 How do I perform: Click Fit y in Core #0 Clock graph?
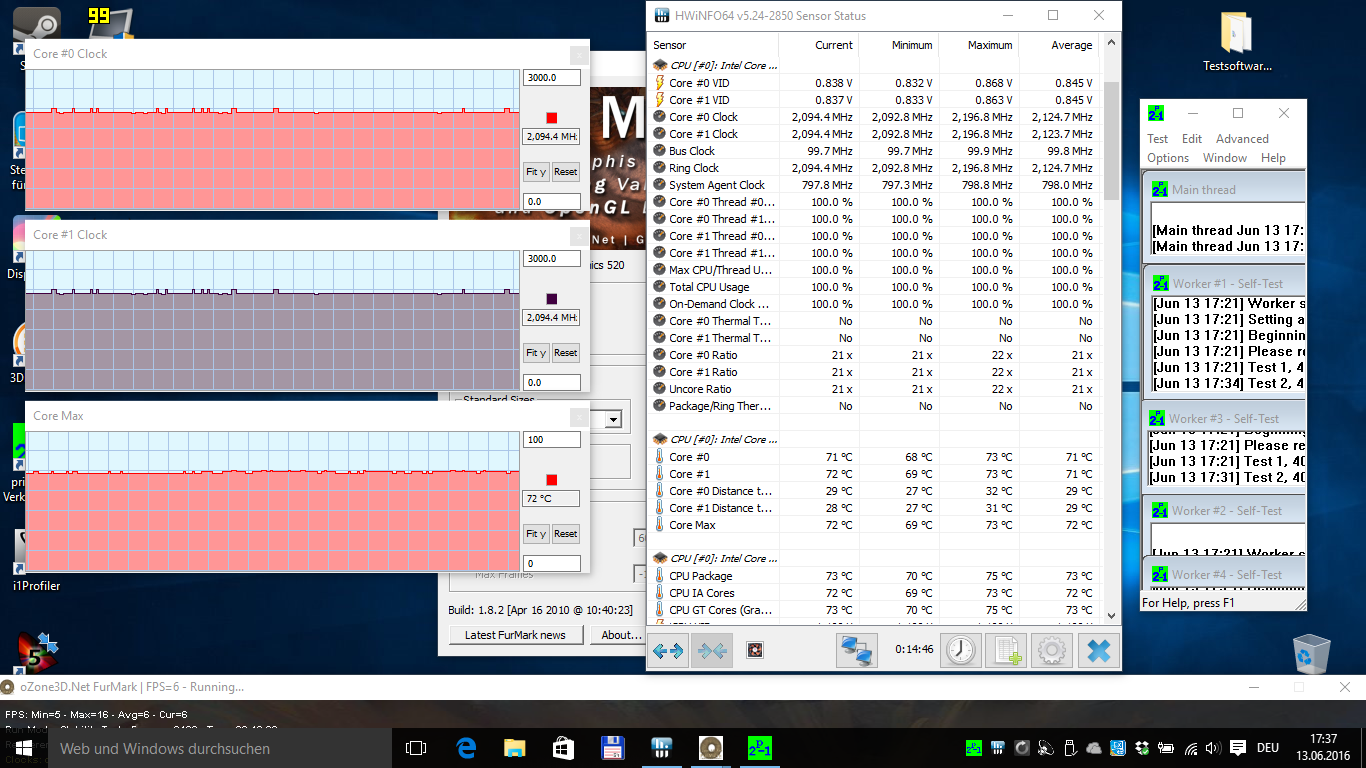(x=536, y=172)
